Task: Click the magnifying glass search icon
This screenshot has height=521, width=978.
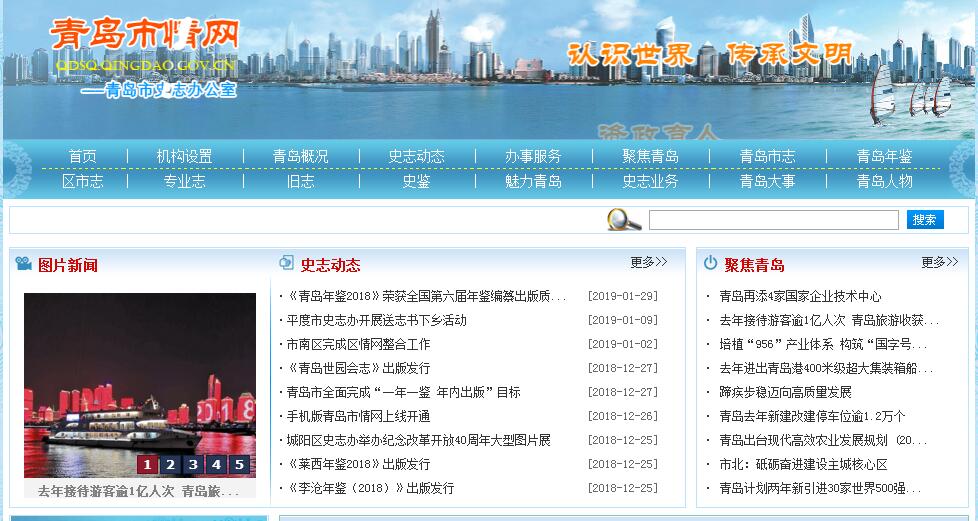Action: 624,220
